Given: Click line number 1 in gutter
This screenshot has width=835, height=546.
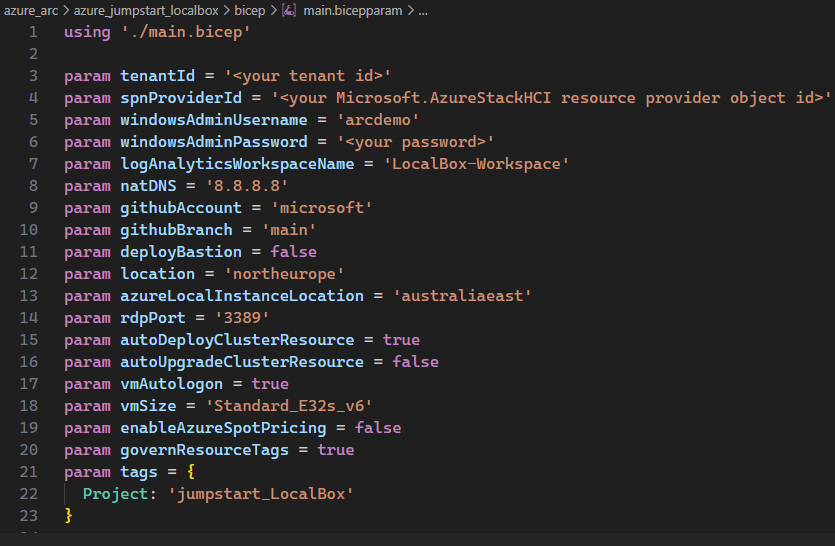Looking at the screenshot, I should pyautogui.click(x=33, y=32).
